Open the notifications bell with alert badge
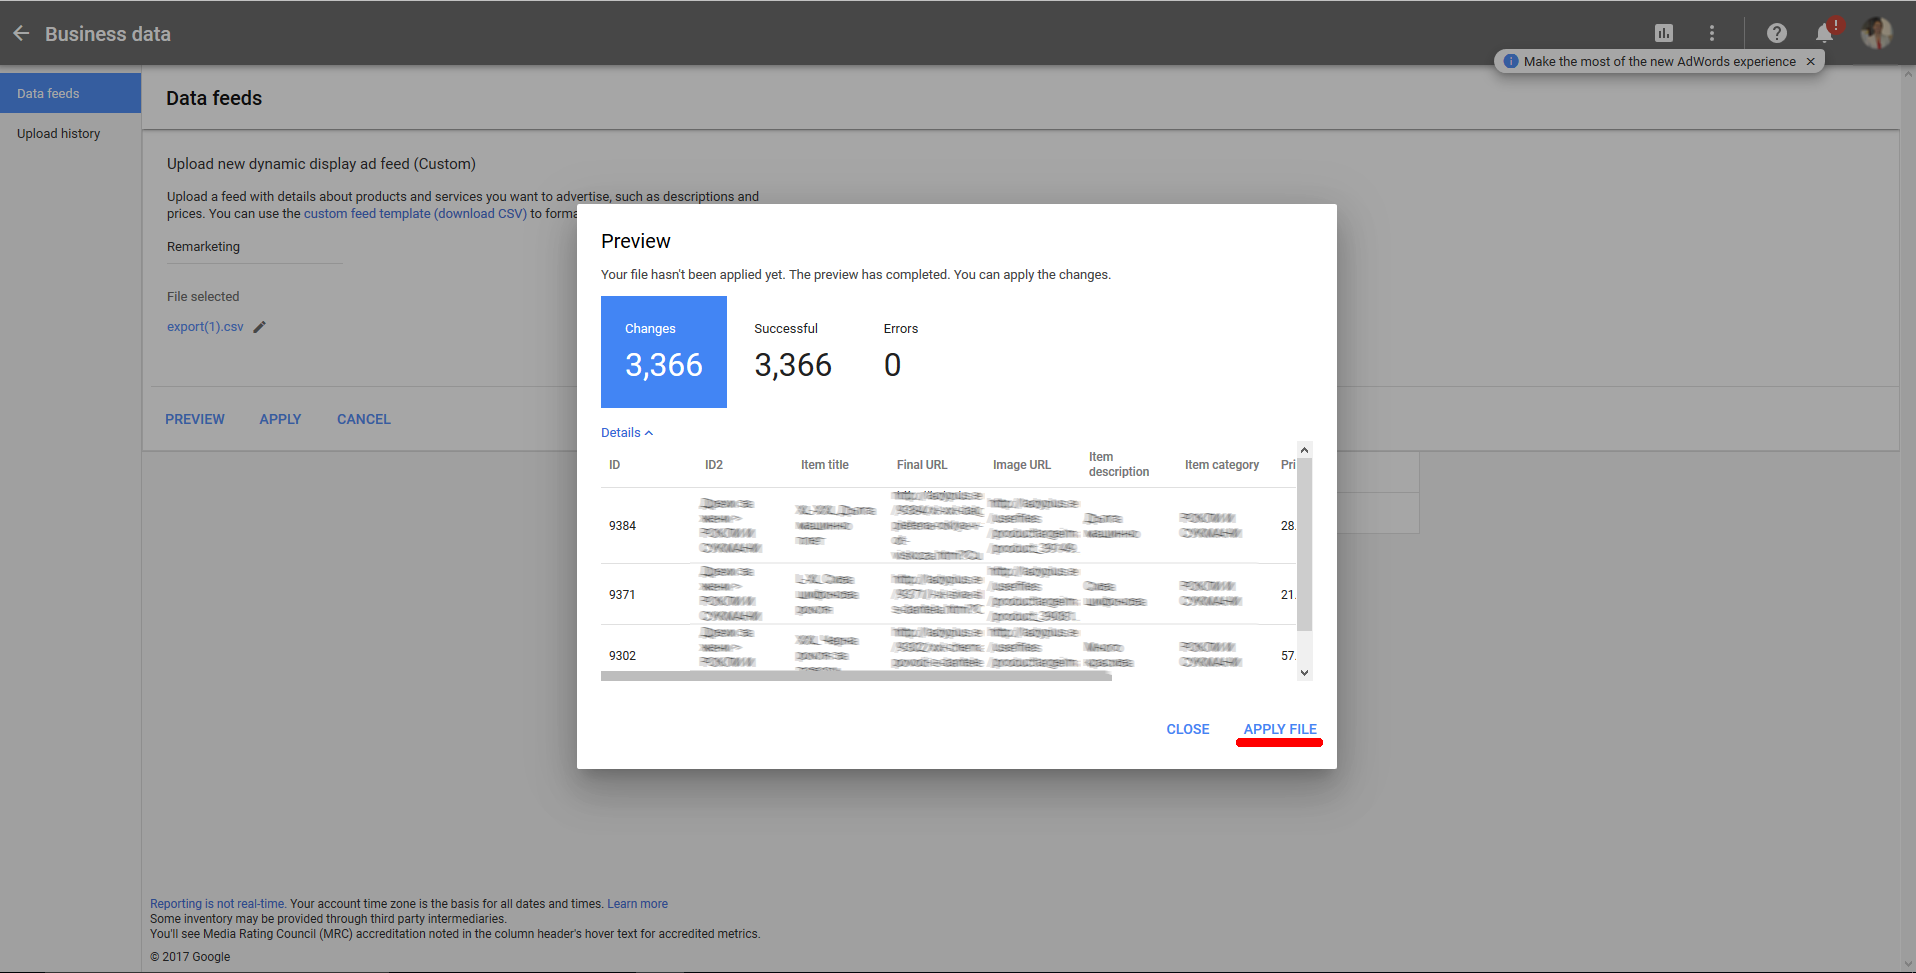The image size is (1916, 973). pos(1823,33)
